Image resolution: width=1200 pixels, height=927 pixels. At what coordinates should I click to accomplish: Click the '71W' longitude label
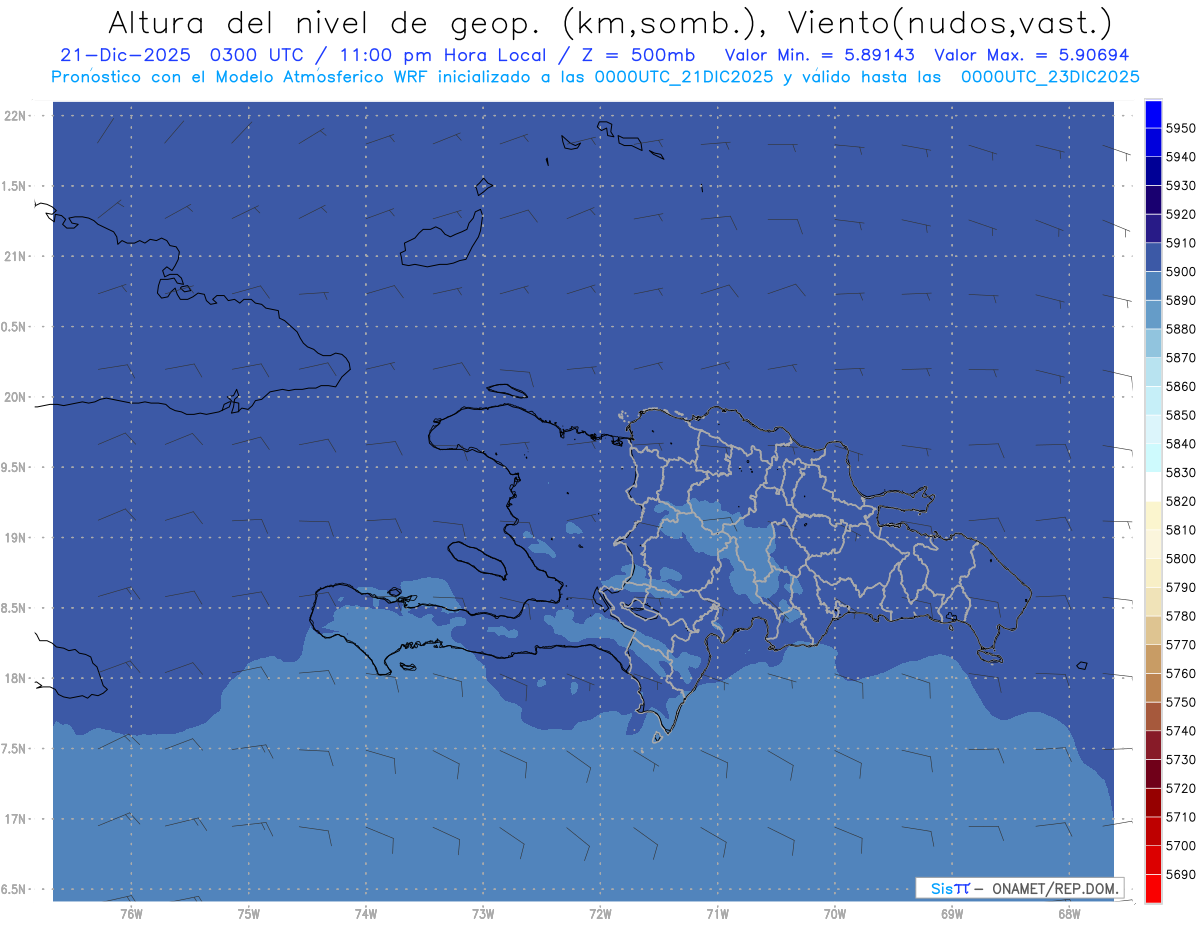(717, 914)
